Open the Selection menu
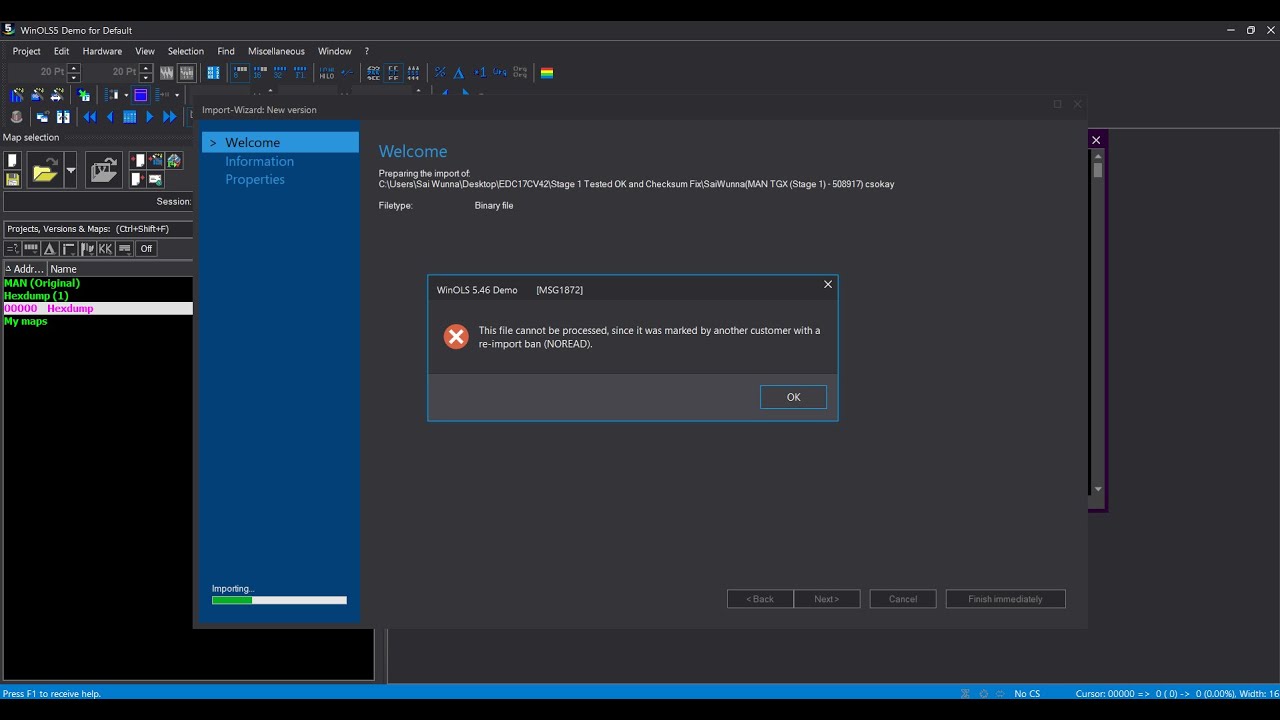The height and width of the screenshot is (720, 1280). pos(185,51)
